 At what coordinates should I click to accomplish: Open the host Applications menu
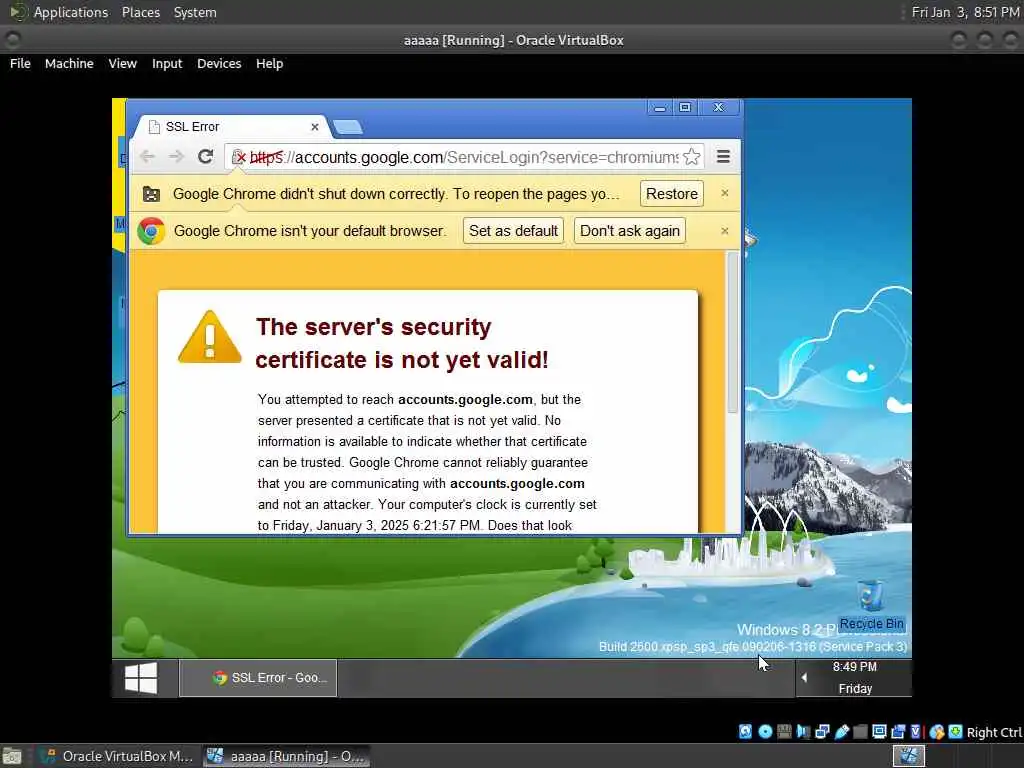click(x=71, y=12)
